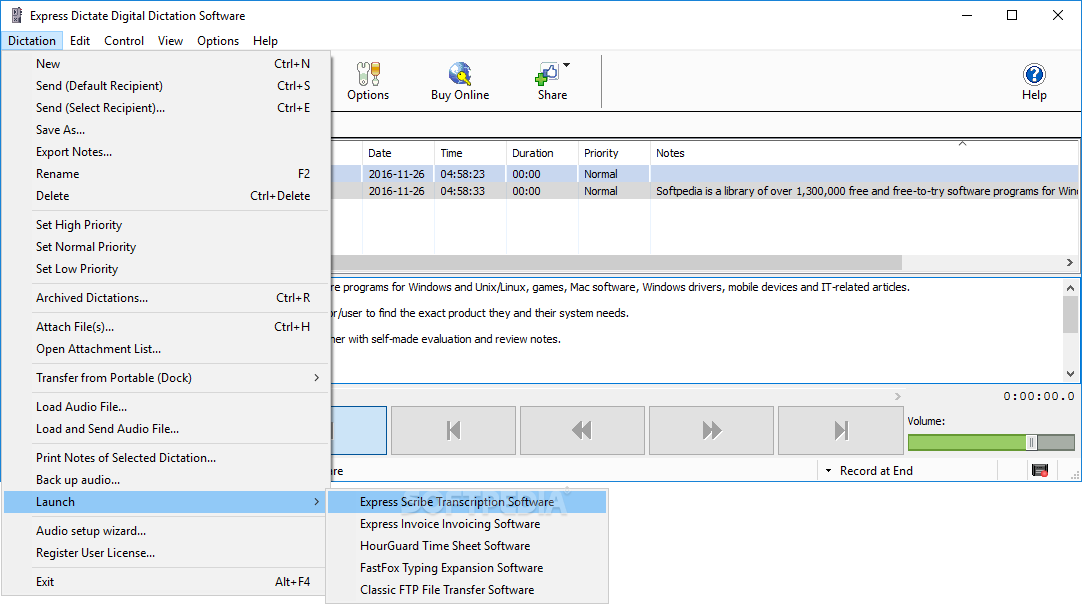Click the notes pane scroll down arrow
1082x604 pixels.
click(1070, 373)
